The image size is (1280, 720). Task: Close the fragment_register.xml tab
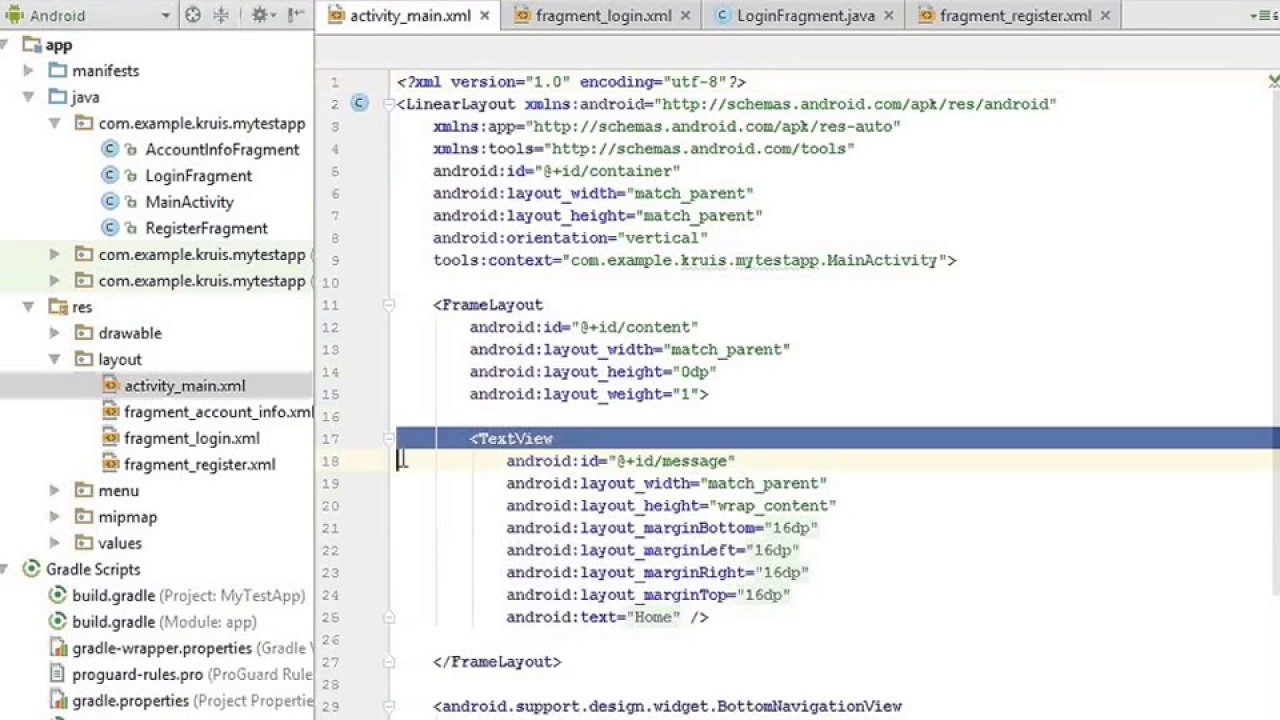coord(1105,16)
